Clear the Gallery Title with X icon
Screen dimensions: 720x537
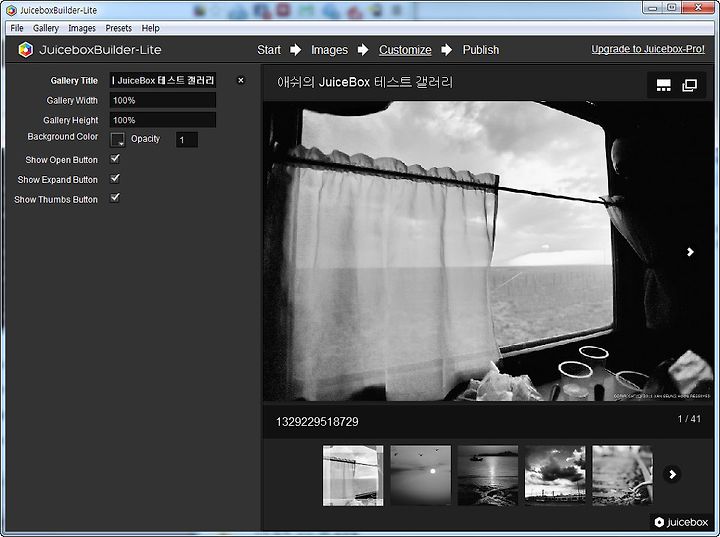click(x=241, y=80)
